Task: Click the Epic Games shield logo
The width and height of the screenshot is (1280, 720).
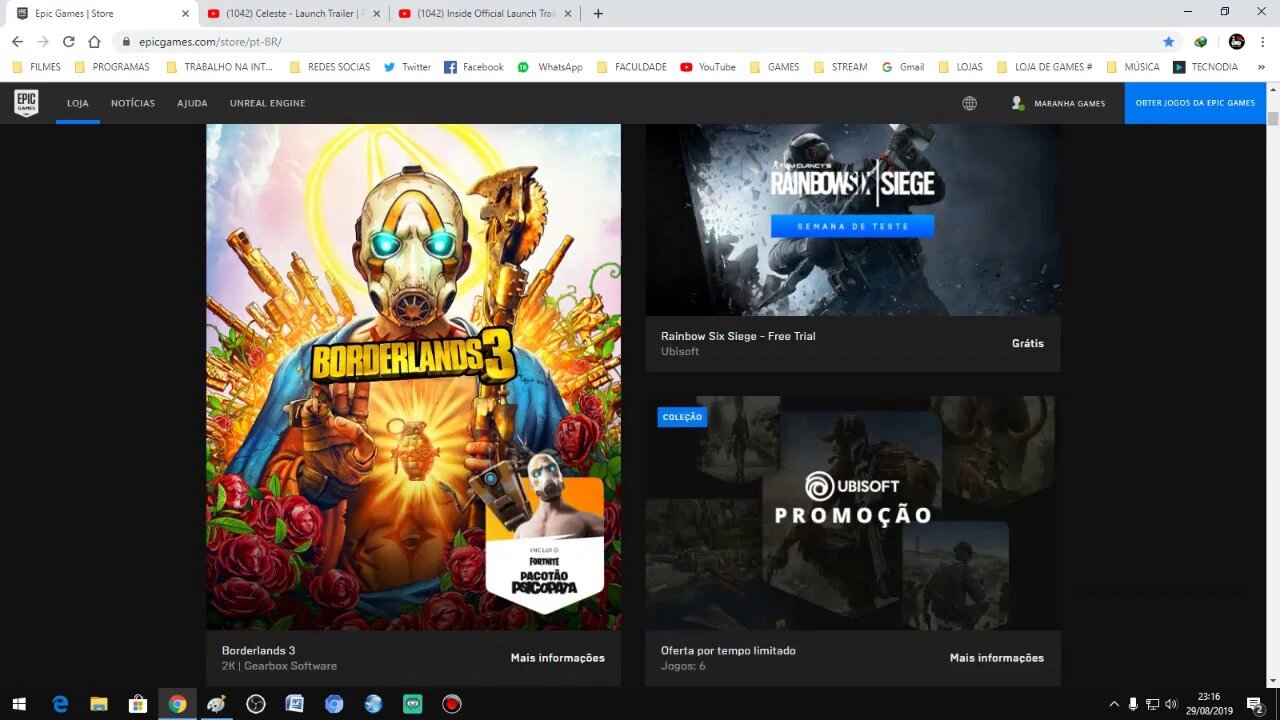Action: (x=26, y=103)
